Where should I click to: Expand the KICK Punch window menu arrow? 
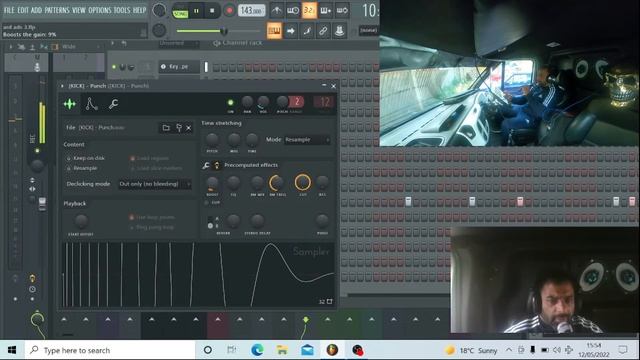pyautogui.click(x=62, y=86)
